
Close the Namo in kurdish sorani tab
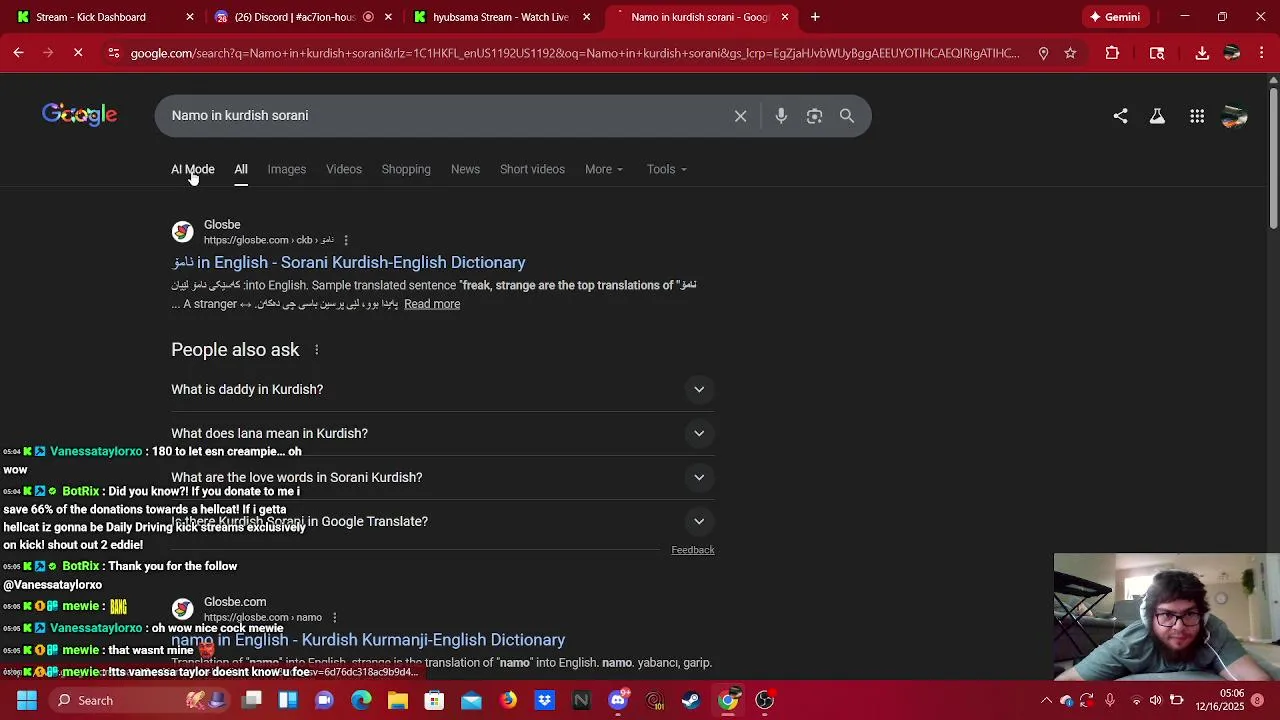coord(785,17)
